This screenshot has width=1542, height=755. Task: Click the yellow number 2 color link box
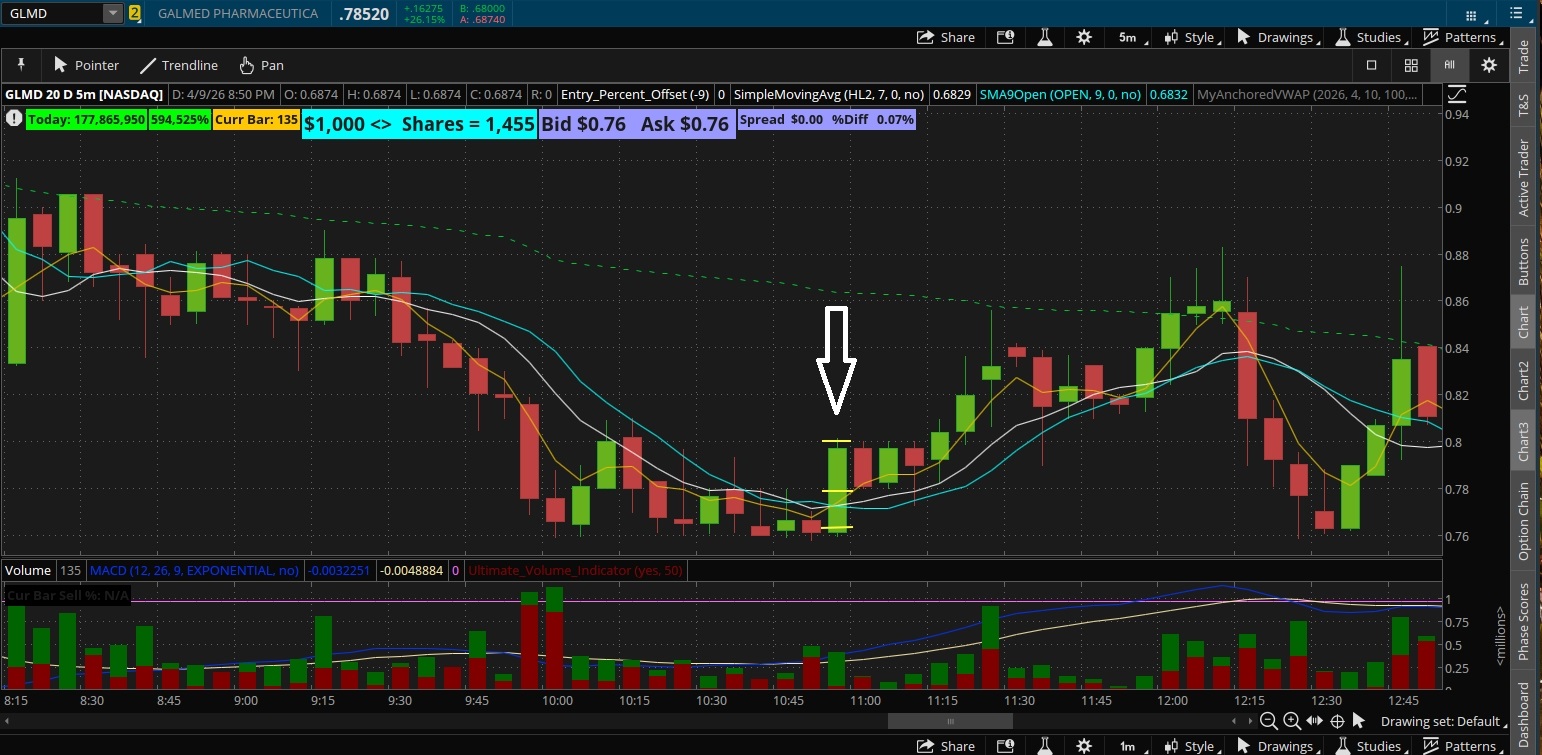[135, 13]
